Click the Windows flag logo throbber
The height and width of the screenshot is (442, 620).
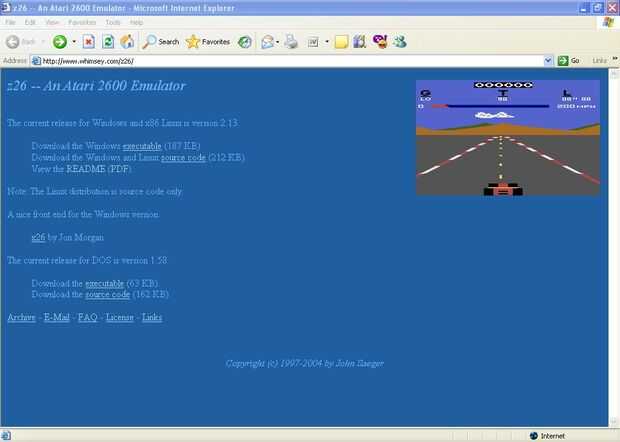click(608, 22)
